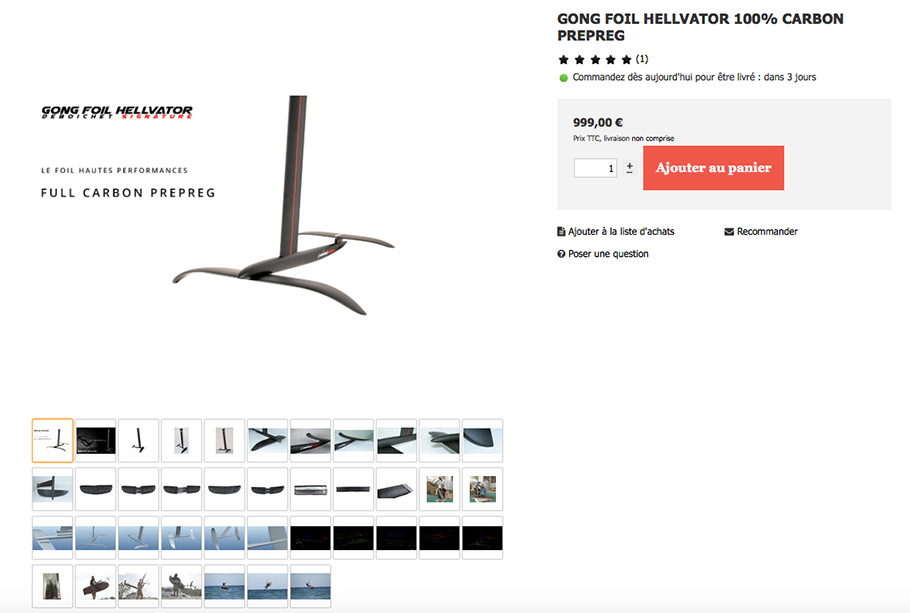Open the Ajouter à la liste d'achats link
The image size is (910, 613).
[x=621, y=232]
